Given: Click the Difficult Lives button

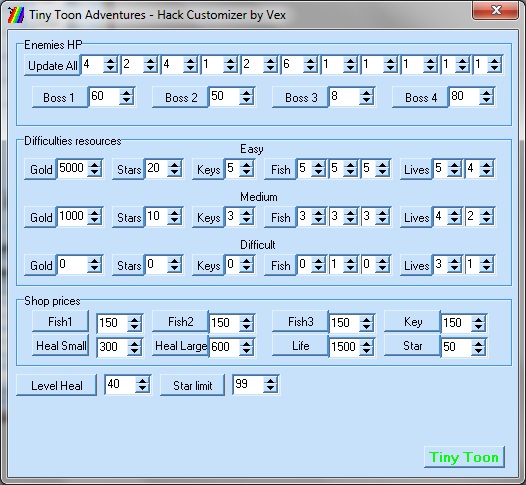Looking at the screenshot, I should [x=416, y=265].
